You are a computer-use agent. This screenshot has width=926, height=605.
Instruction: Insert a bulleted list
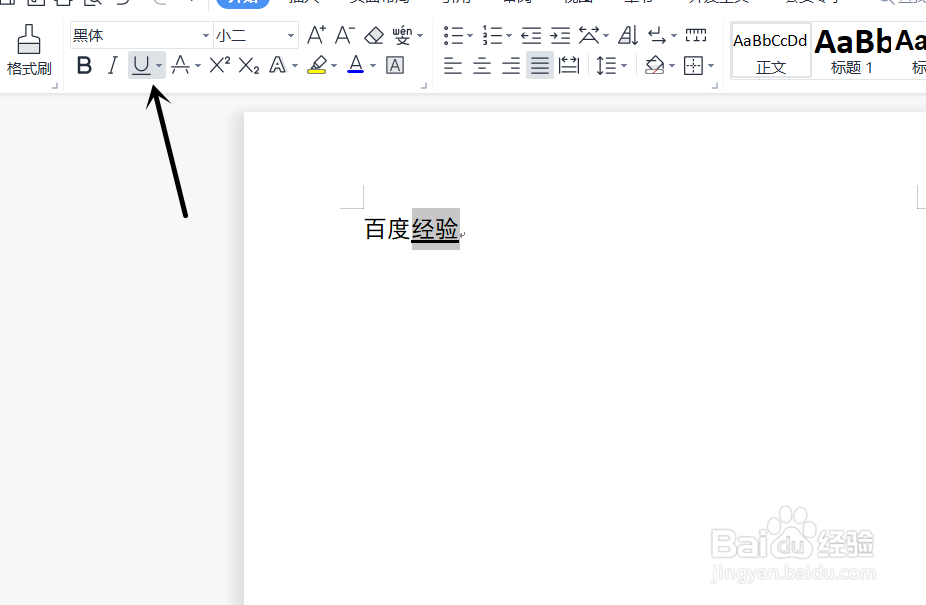click(x=453, y=35)
